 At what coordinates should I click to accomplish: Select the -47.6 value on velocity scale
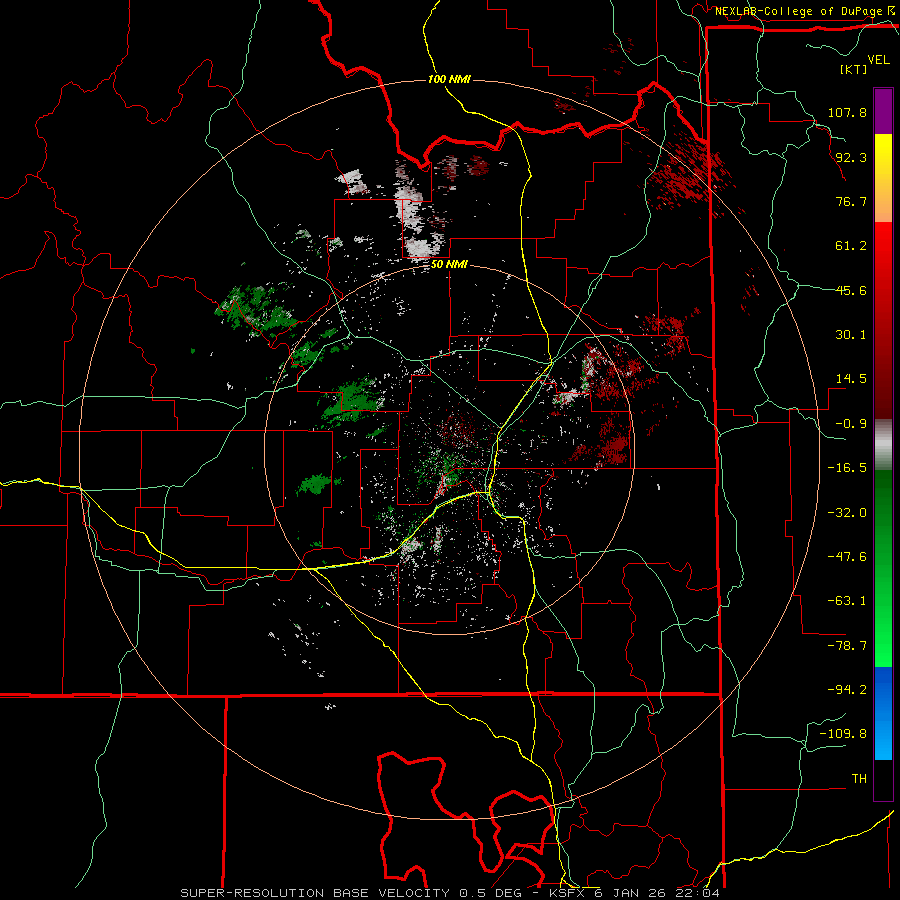click(x=847, y=557)
